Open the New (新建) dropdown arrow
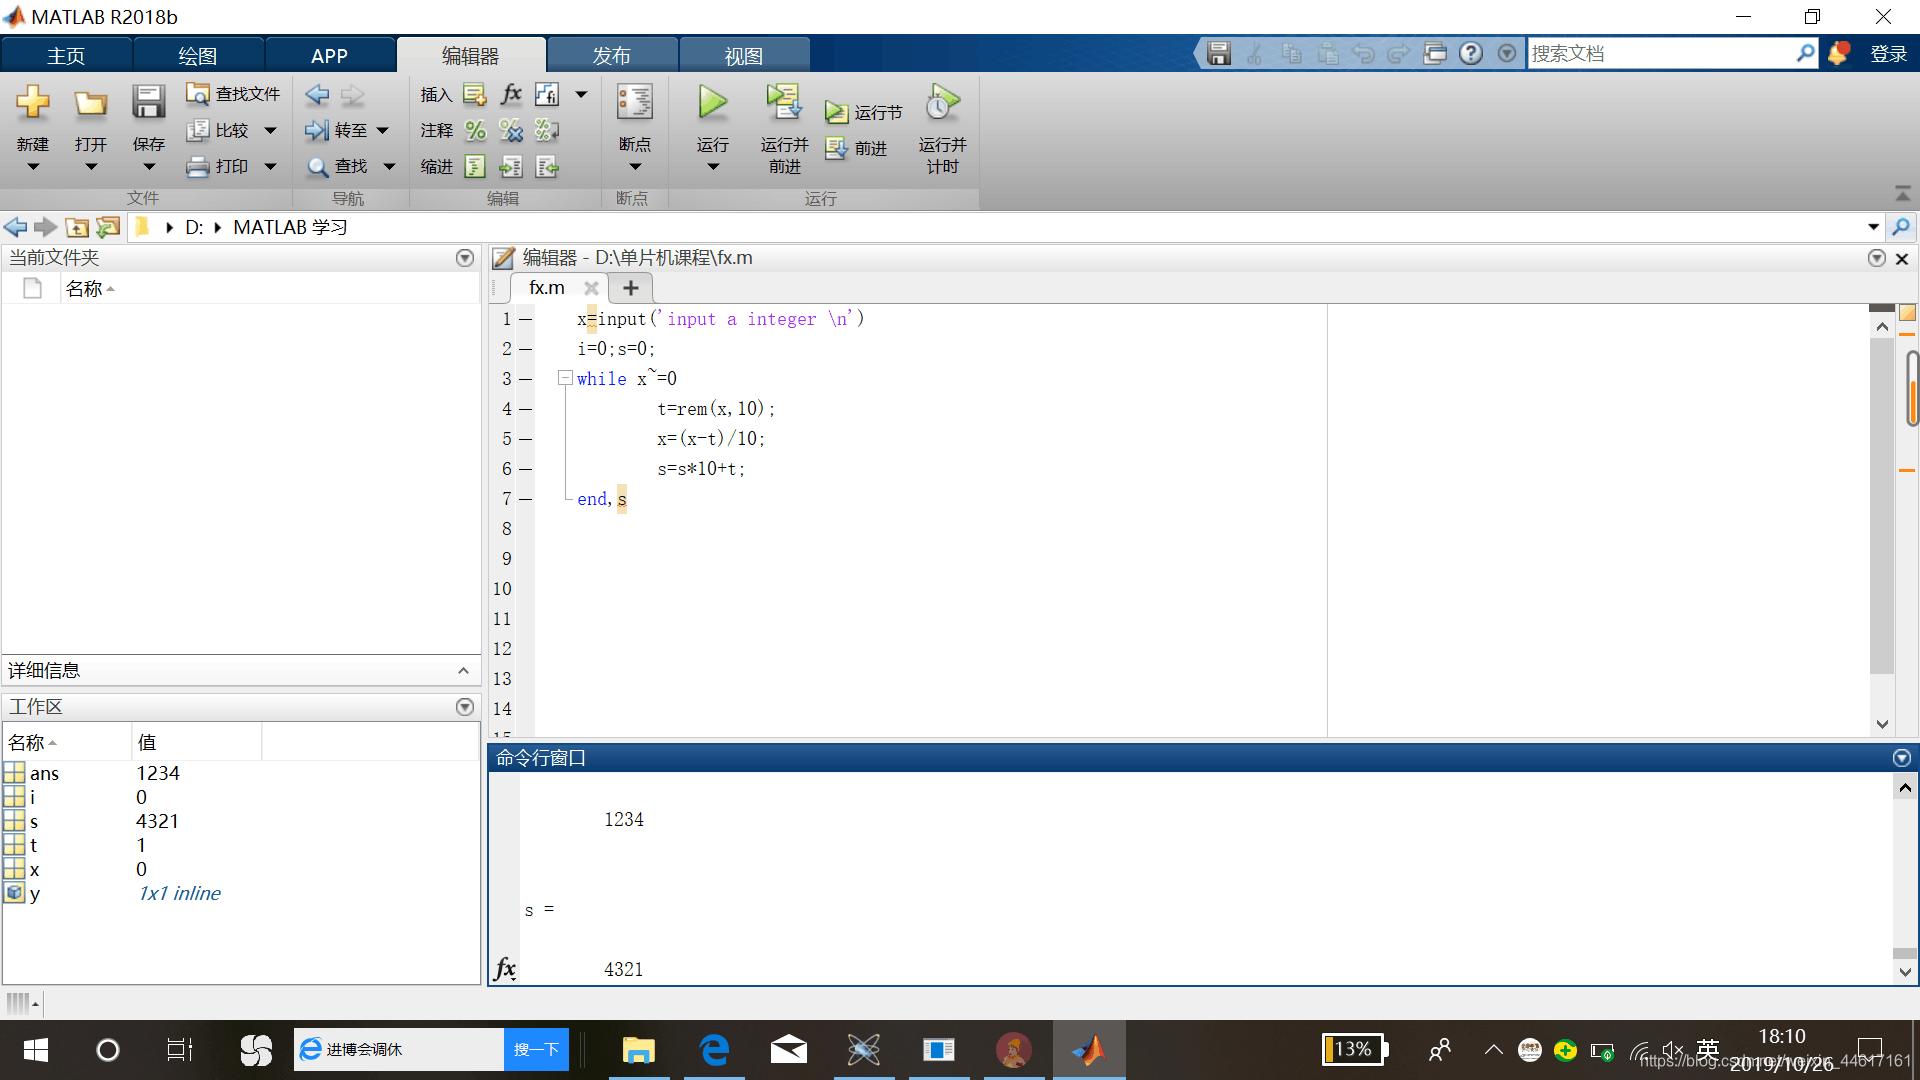The width and height of the screenshot is (1920, 1080). tap(33, 167)
